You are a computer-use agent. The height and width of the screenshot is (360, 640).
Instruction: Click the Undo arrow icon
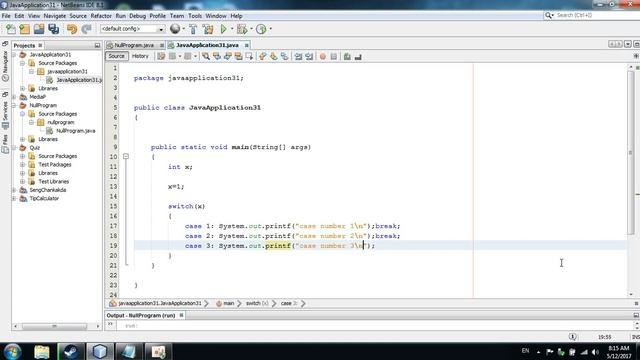pos(72,29)
